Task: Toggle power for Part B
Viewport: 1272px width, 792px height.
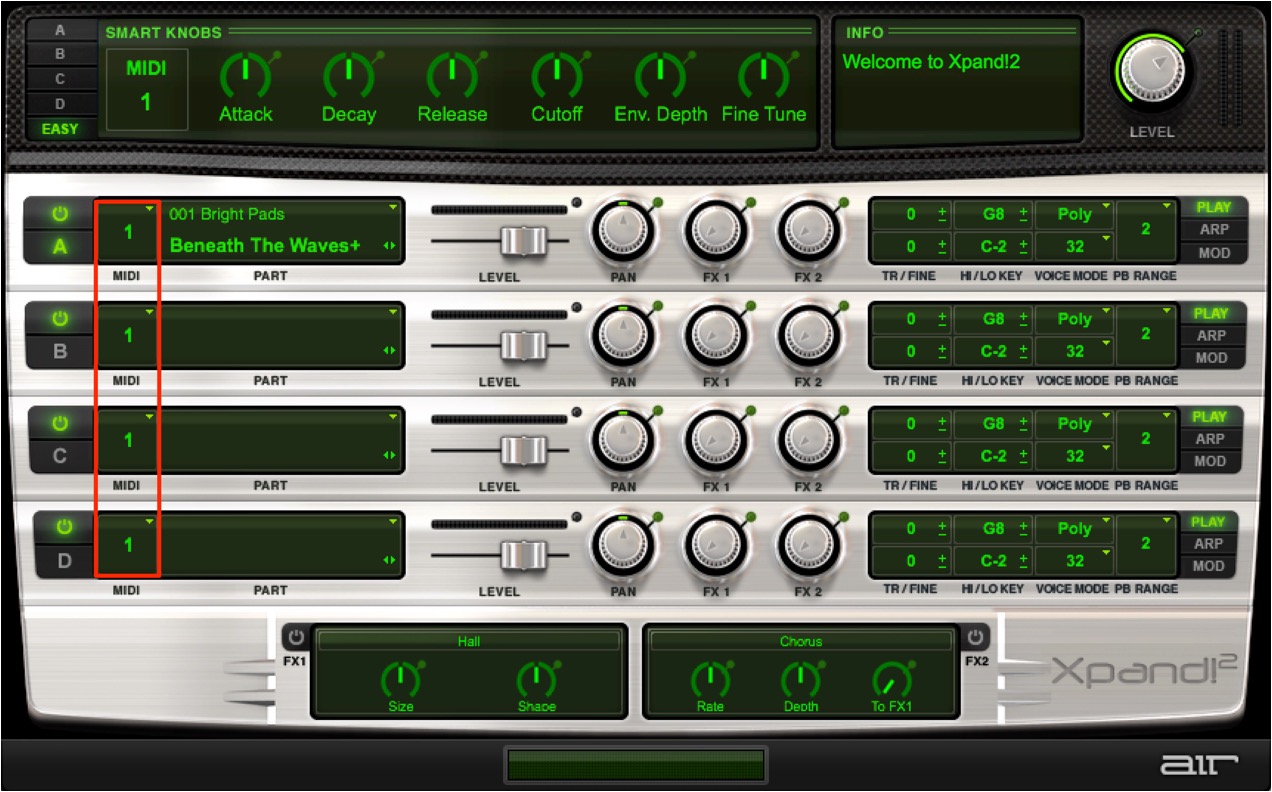Action: click(x=60, y=319)
